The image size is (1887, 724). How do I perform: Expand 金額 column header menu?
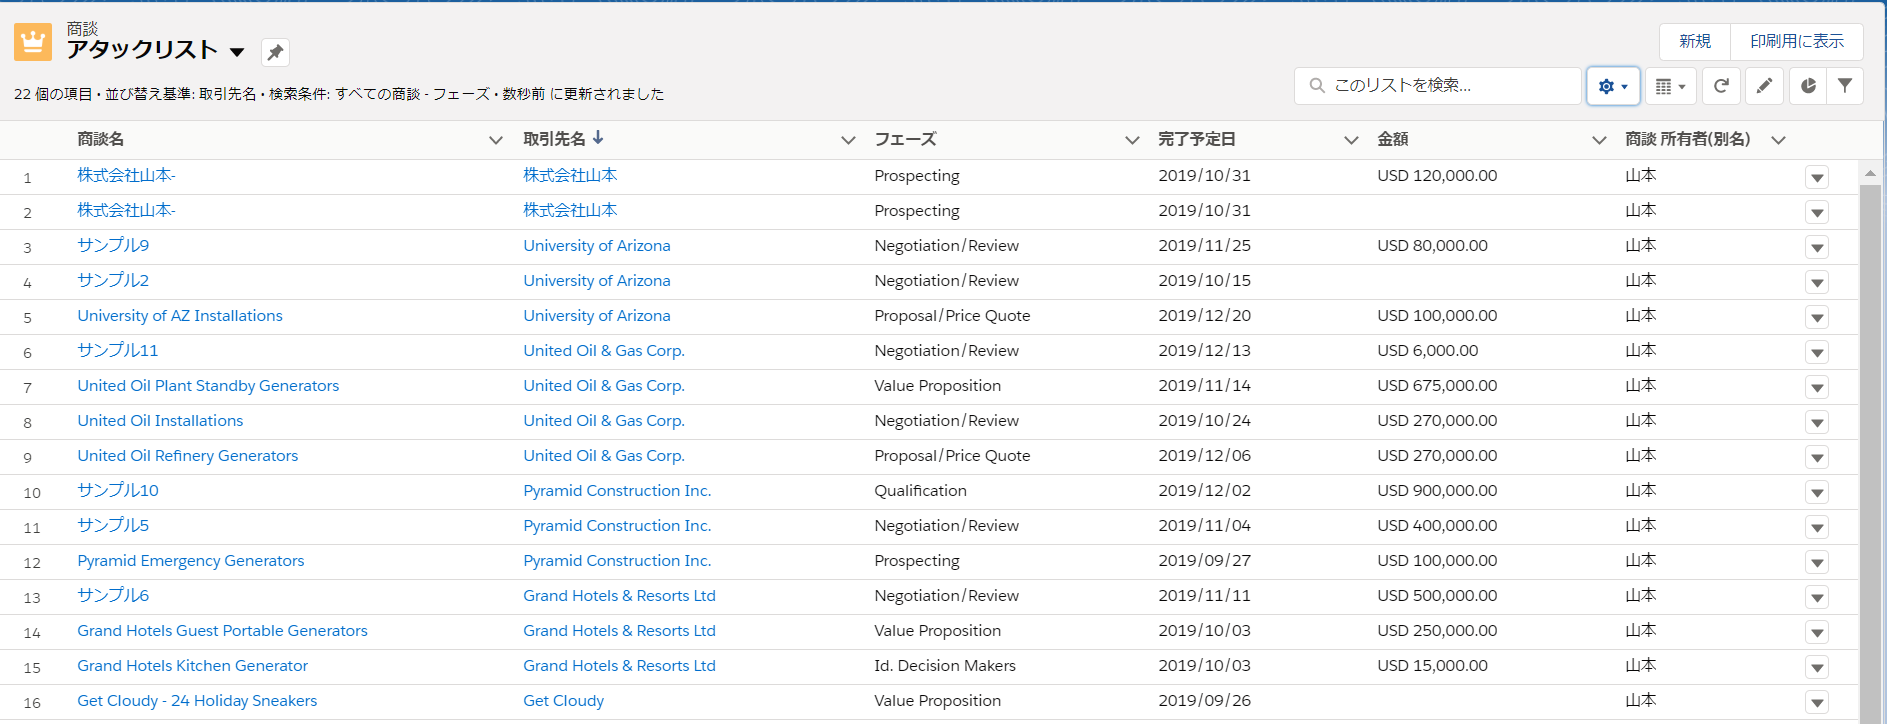pyautogui.click(x=1599, y=140)
